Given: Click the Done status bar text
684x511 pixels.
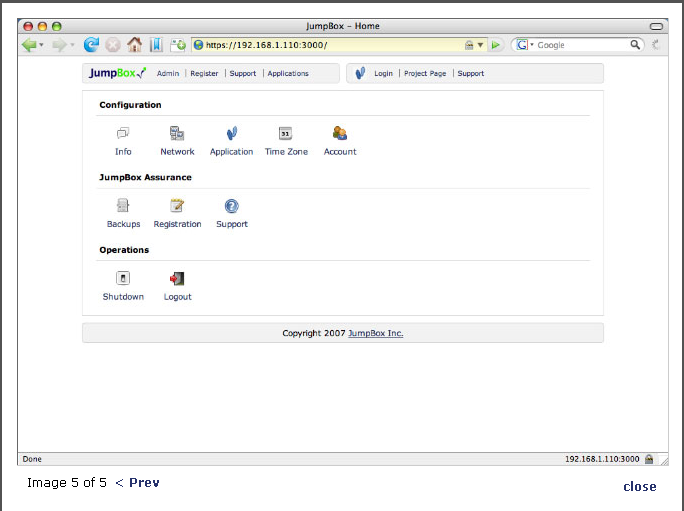Looking at the screenshot, I should 32,459.
